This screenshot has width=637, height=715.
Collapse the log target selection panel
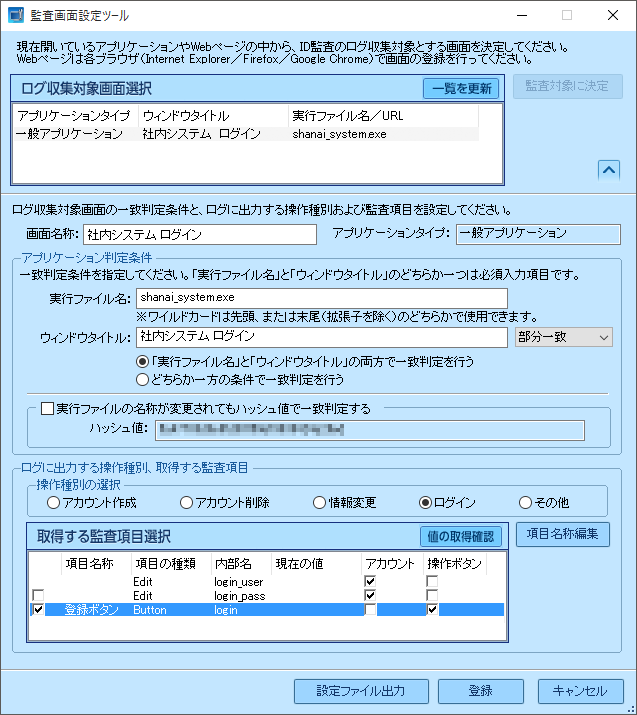pyautogui.click(x=609, y=171)
